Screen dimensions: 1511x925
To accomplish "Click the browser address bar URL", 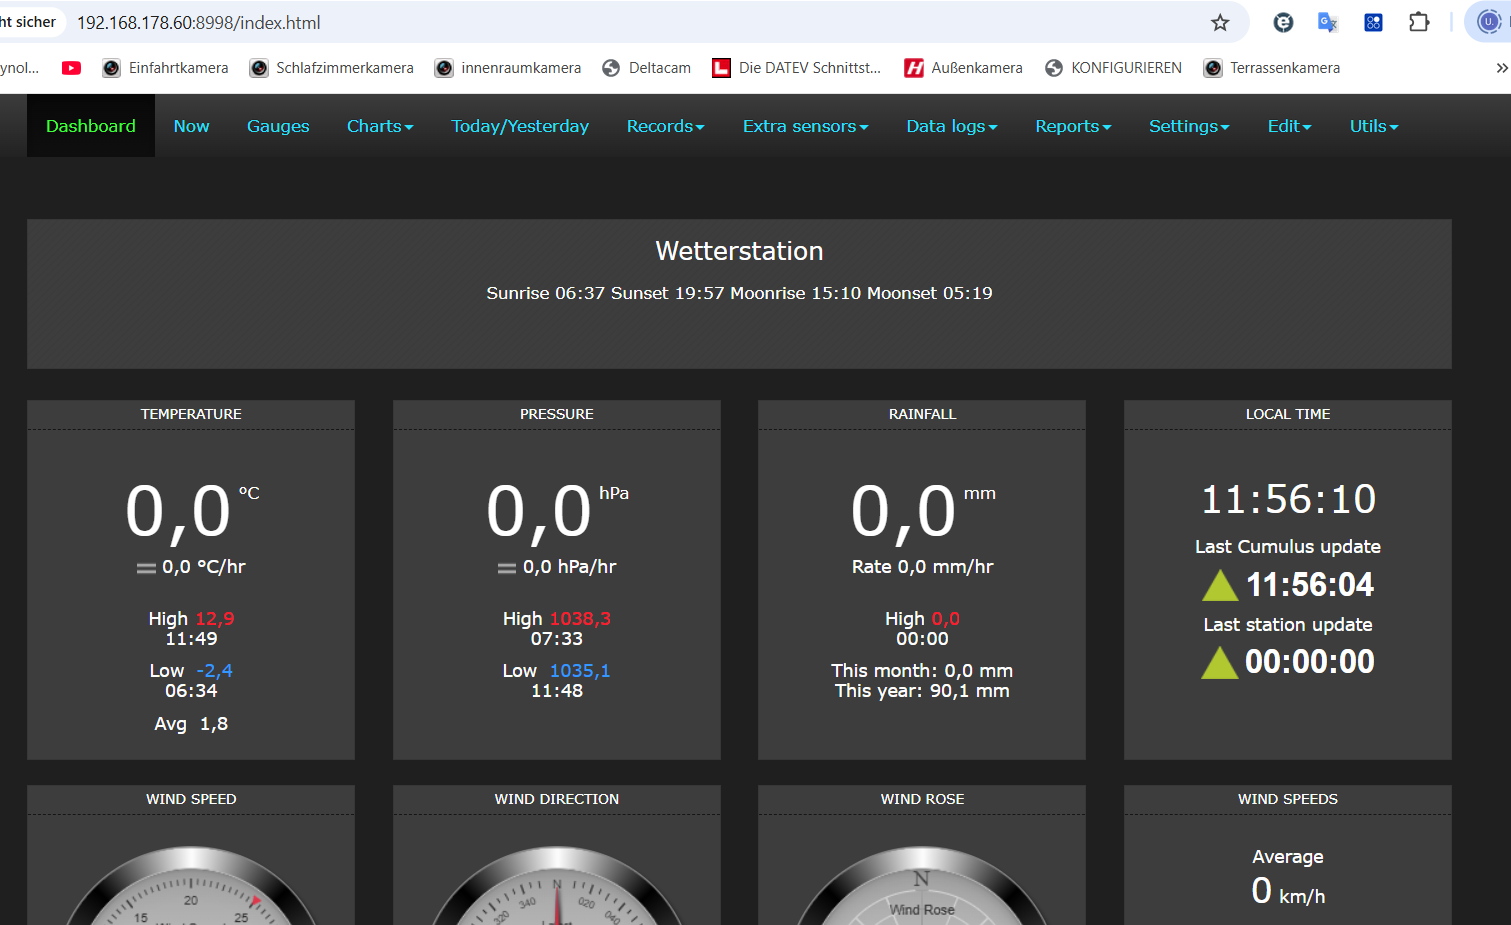I will (199, 22).
